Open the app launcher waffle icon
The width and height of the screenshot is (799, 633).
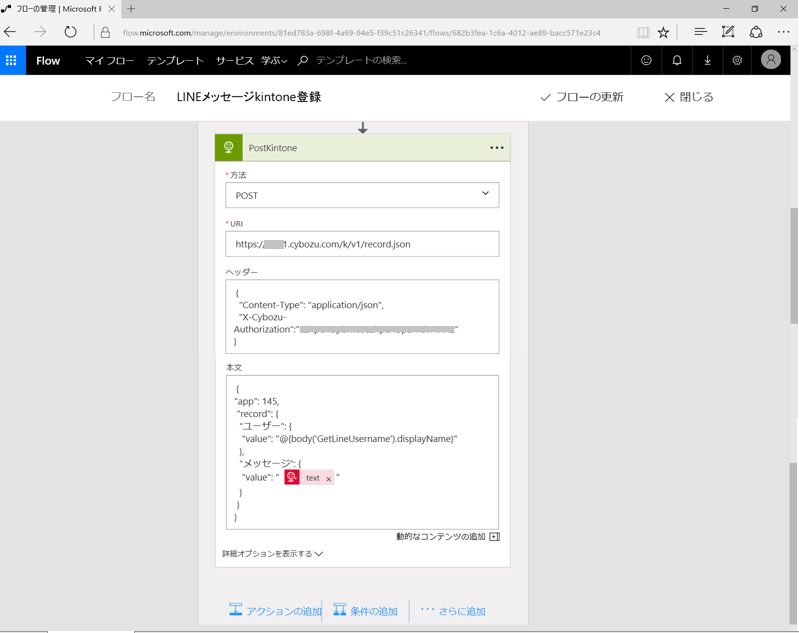11,60
